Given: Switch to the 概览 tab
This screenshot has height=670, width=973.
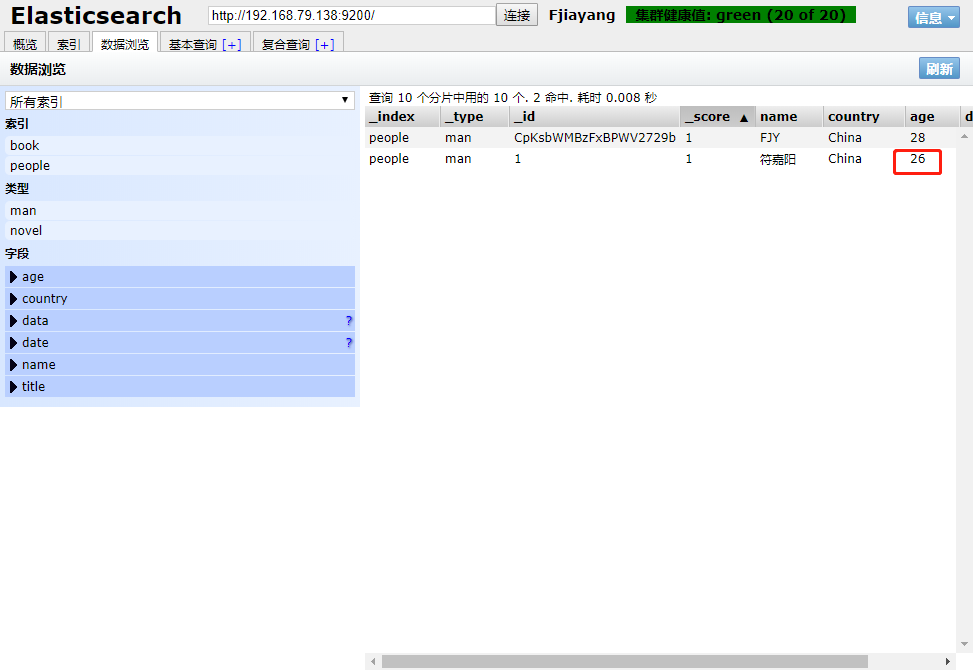Looking at the screenshot, I should (x=25, y=44).
